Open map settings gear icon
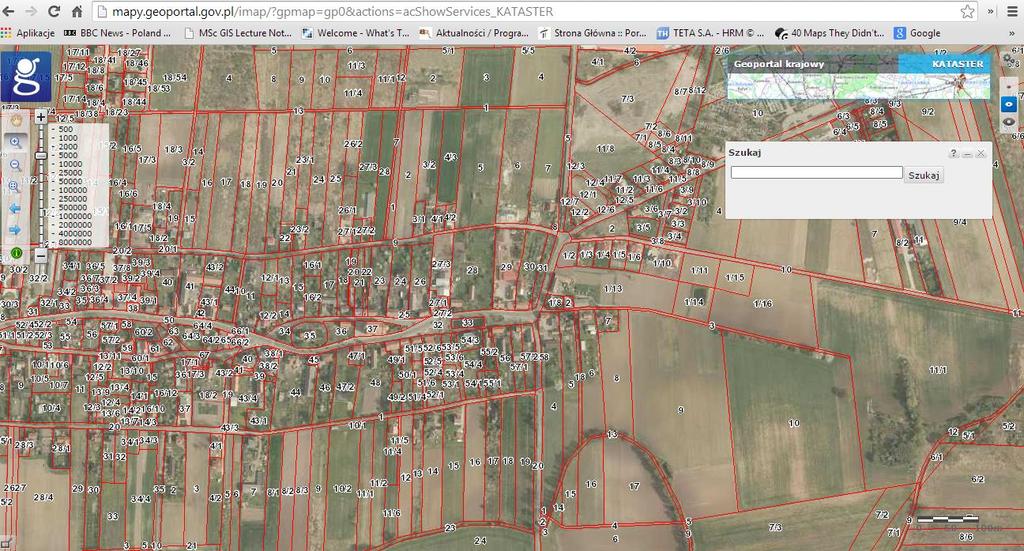 coord(1009,61)
